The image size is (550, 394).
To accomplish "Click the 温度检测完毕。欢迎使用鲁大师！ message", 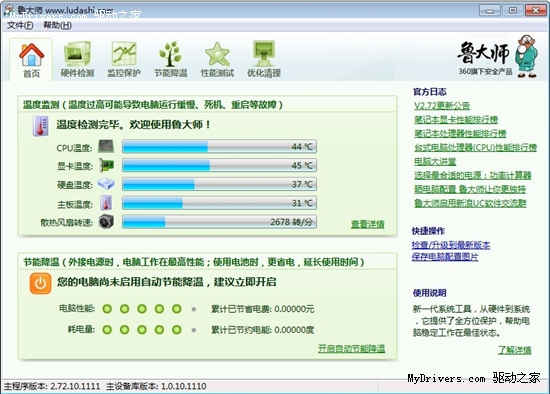I will (134, 124).
